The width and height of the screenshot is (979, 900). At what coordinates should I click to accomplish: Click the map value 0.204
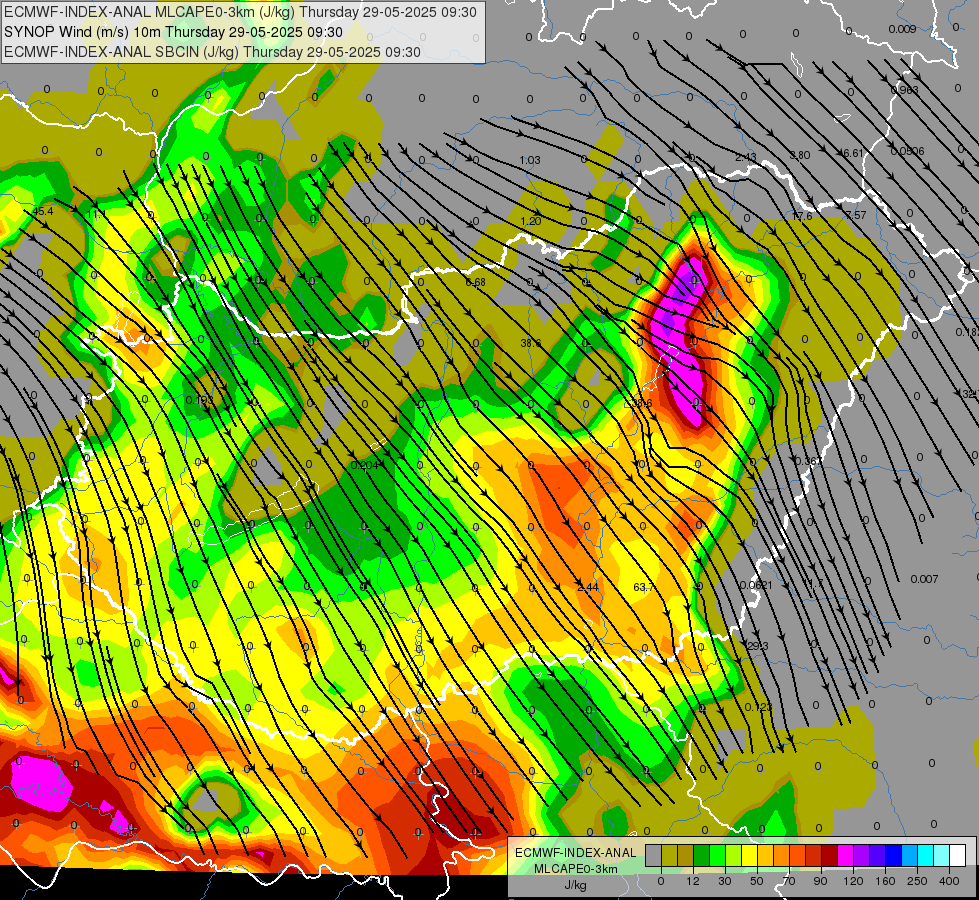click(365, 465)
